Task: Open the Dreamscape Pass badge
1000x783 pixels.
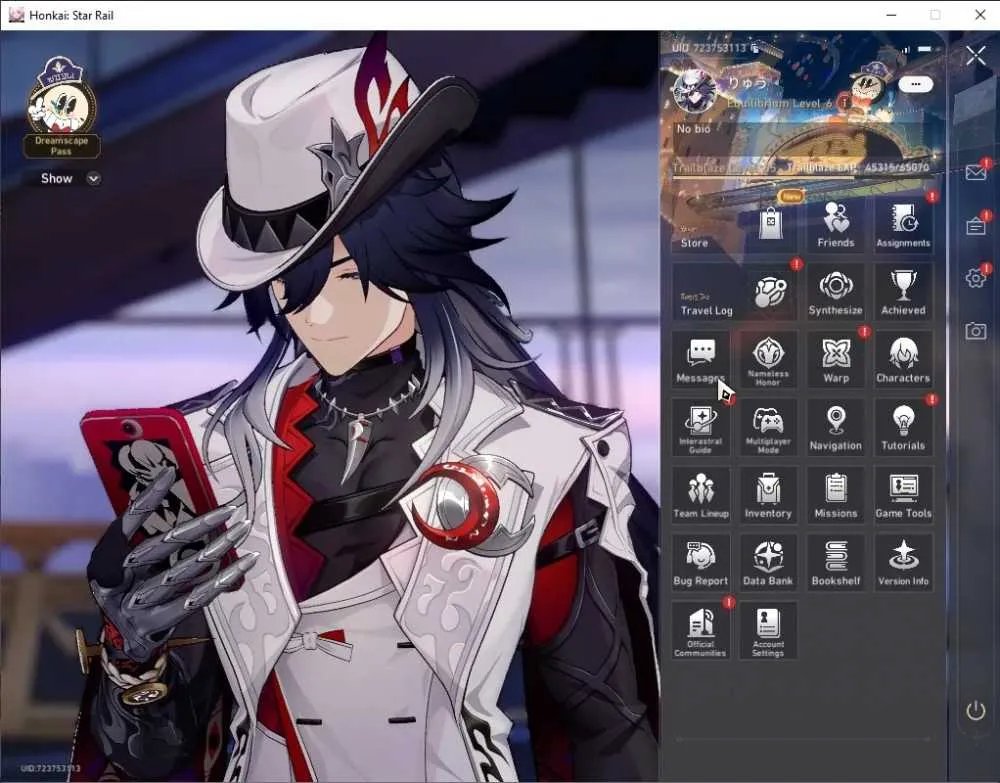Action: 61,107
